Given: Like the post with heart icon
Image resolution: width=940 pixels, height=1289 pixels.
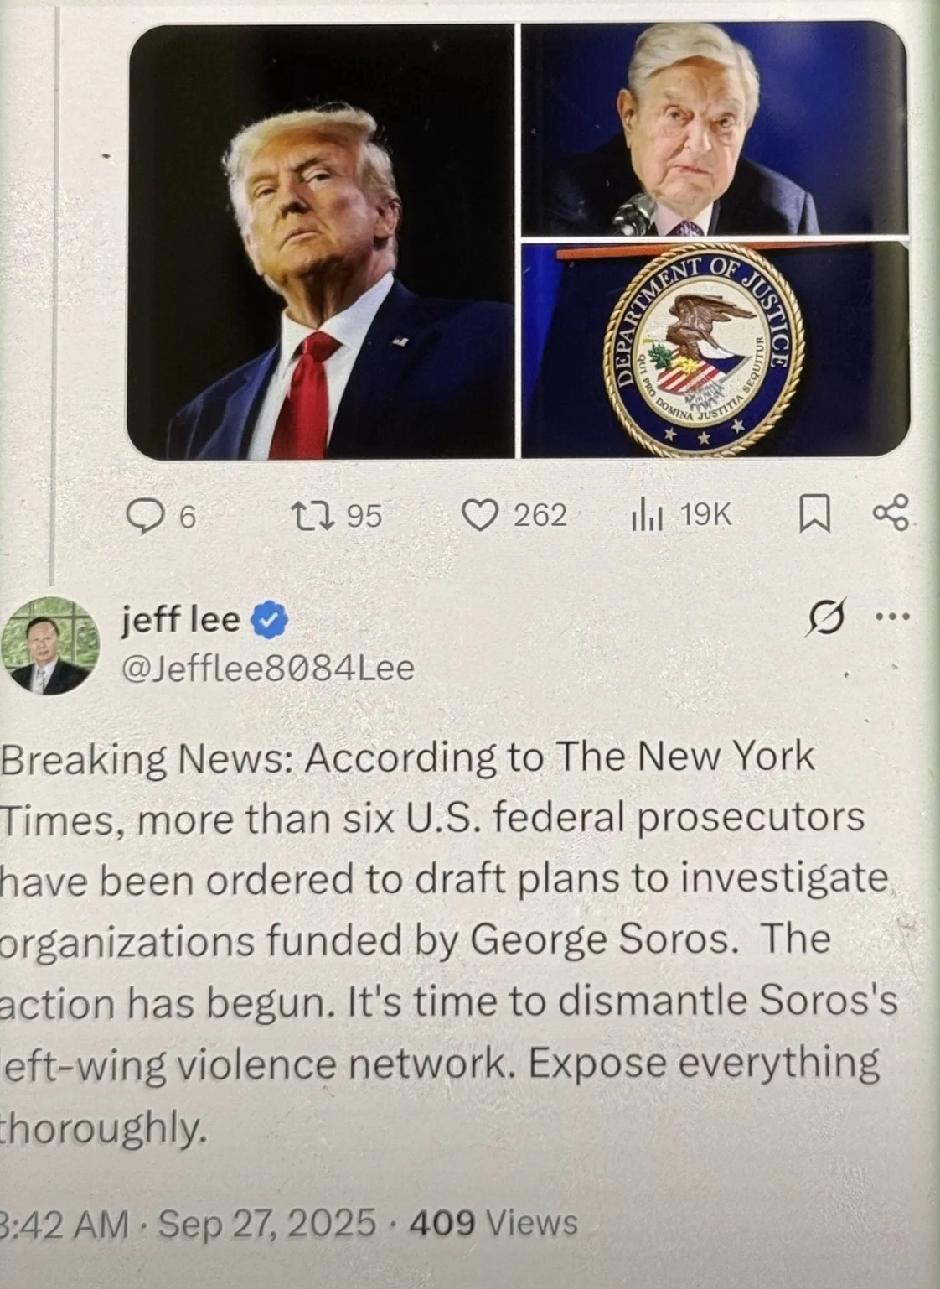Looking at the screenshot, I should click(x=482, y=515).
